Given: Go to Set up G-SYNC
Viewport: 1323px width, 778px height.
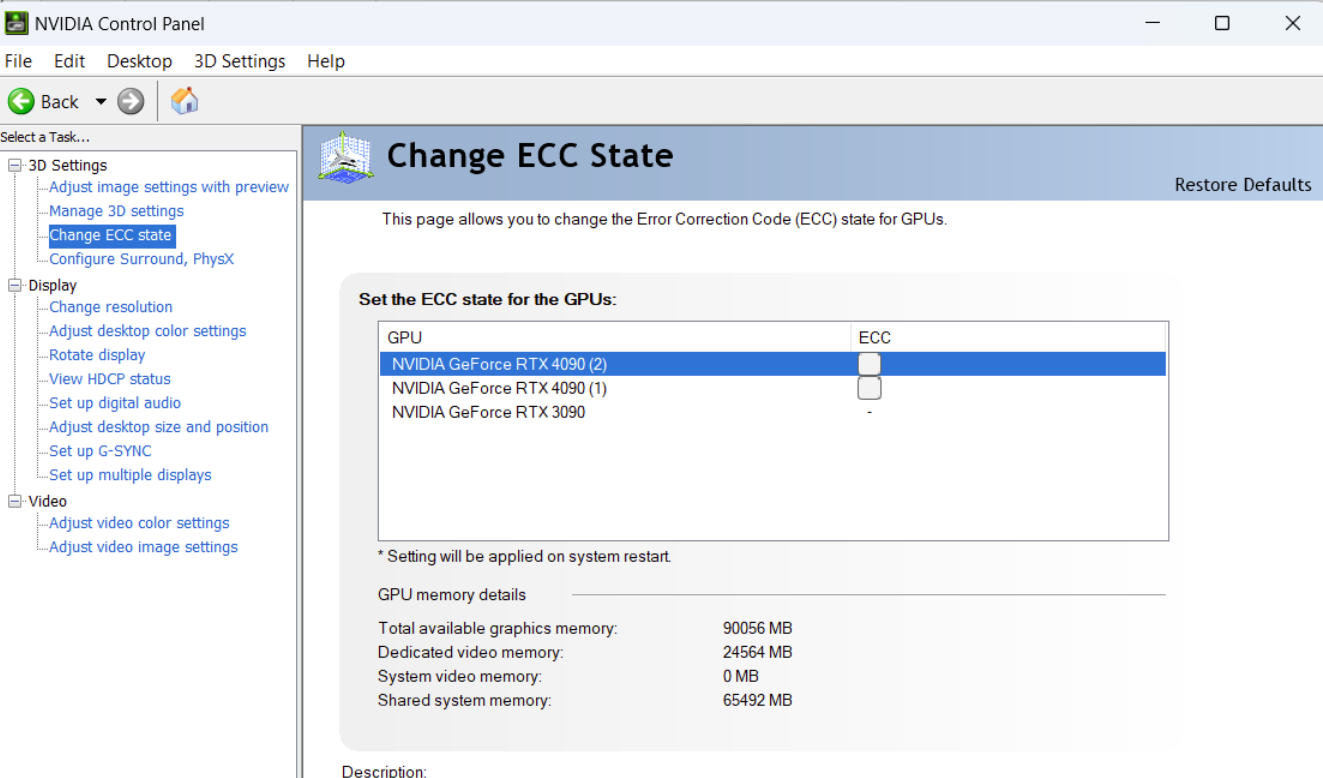Looking at the screenshot, I should point(100,451).
